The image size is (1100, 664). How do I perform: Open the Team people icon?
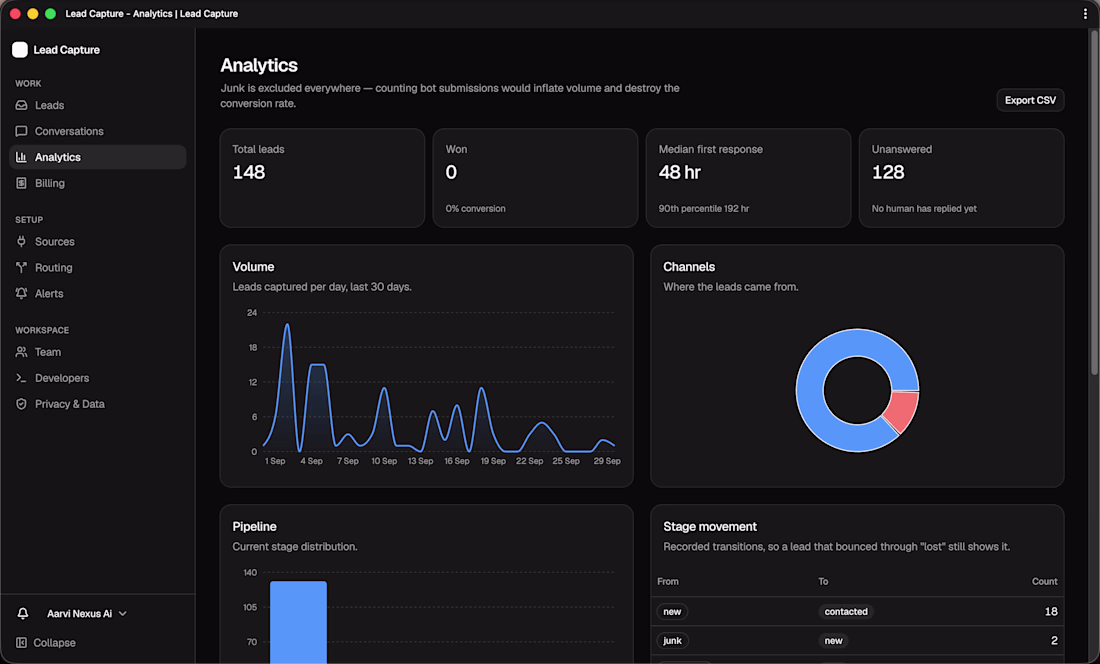click(x=22, y=352)
